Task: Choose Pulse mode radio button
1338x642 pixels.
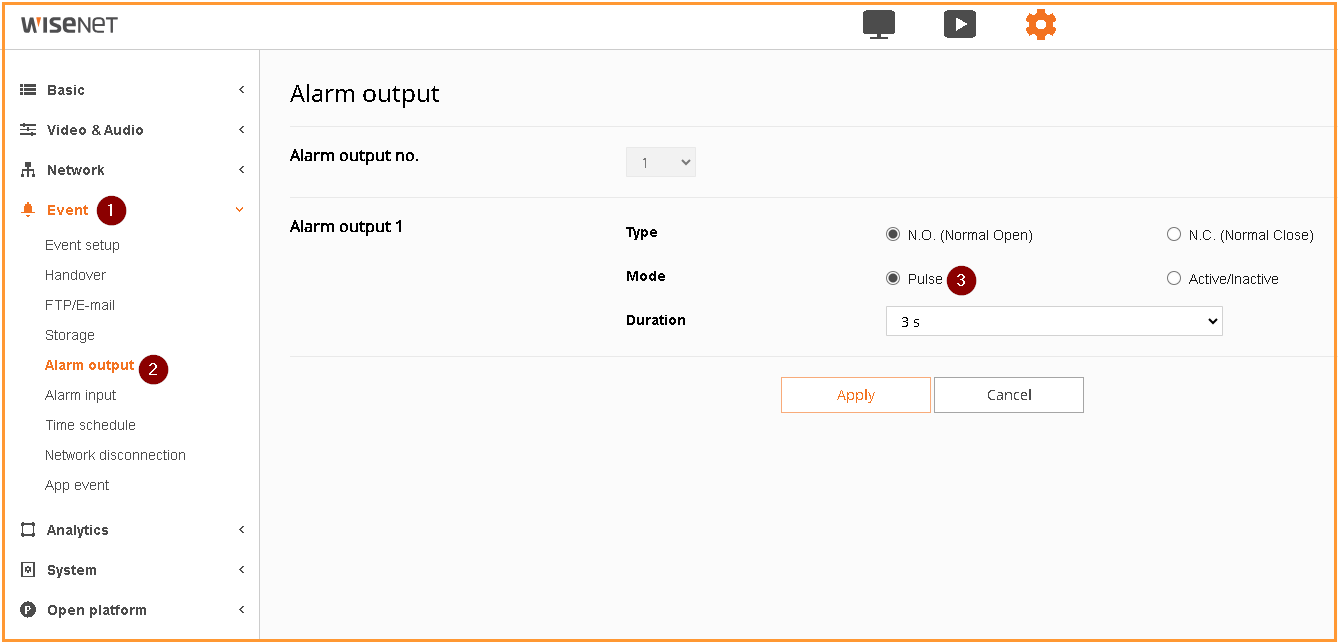Action: (x=893, y=279)
